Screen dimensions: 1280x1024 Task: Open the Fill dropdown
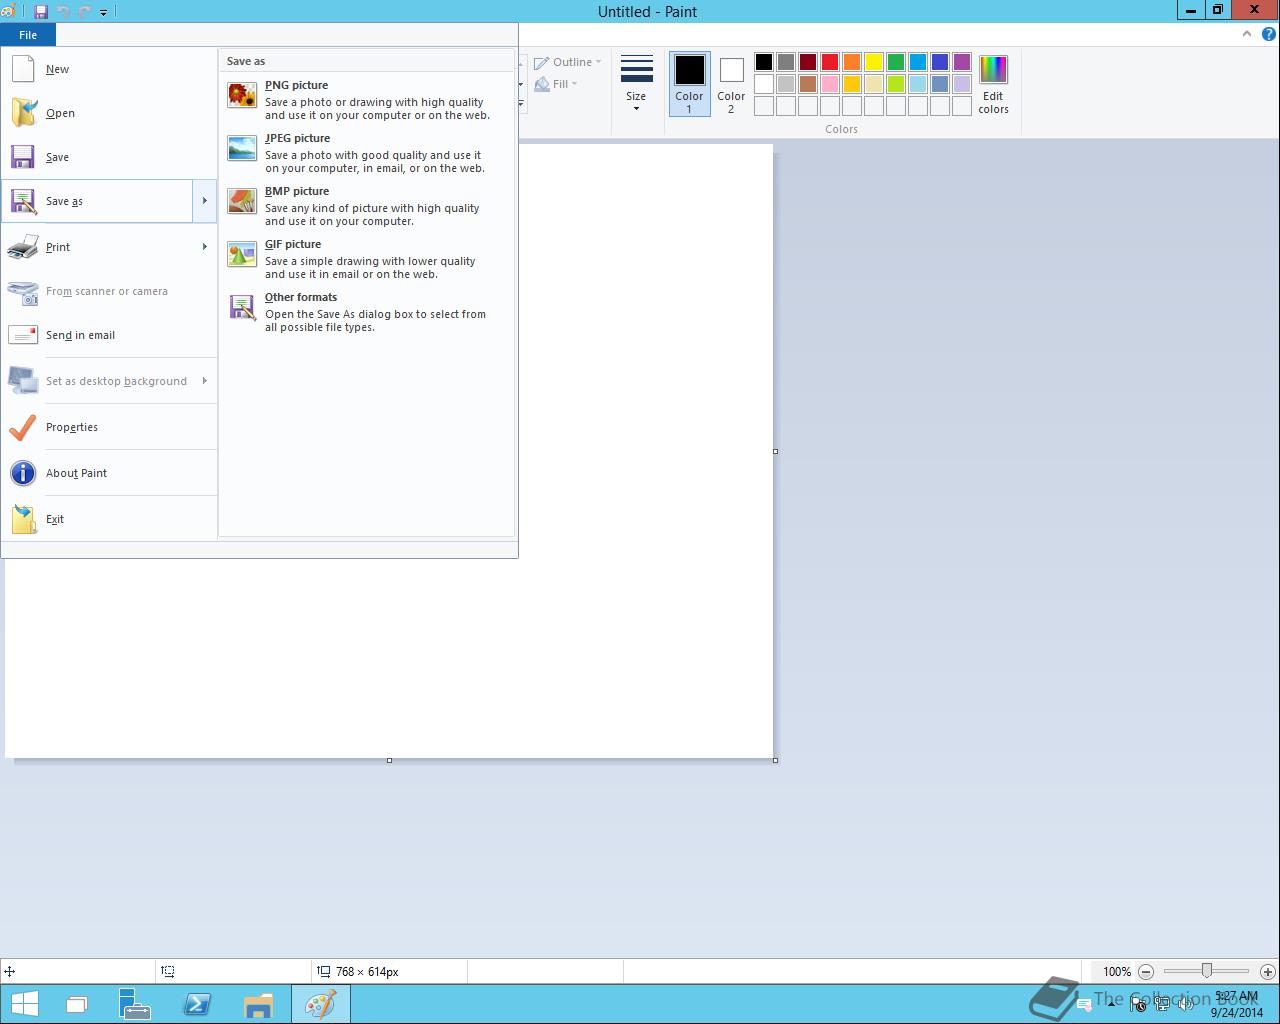(556, 84)
